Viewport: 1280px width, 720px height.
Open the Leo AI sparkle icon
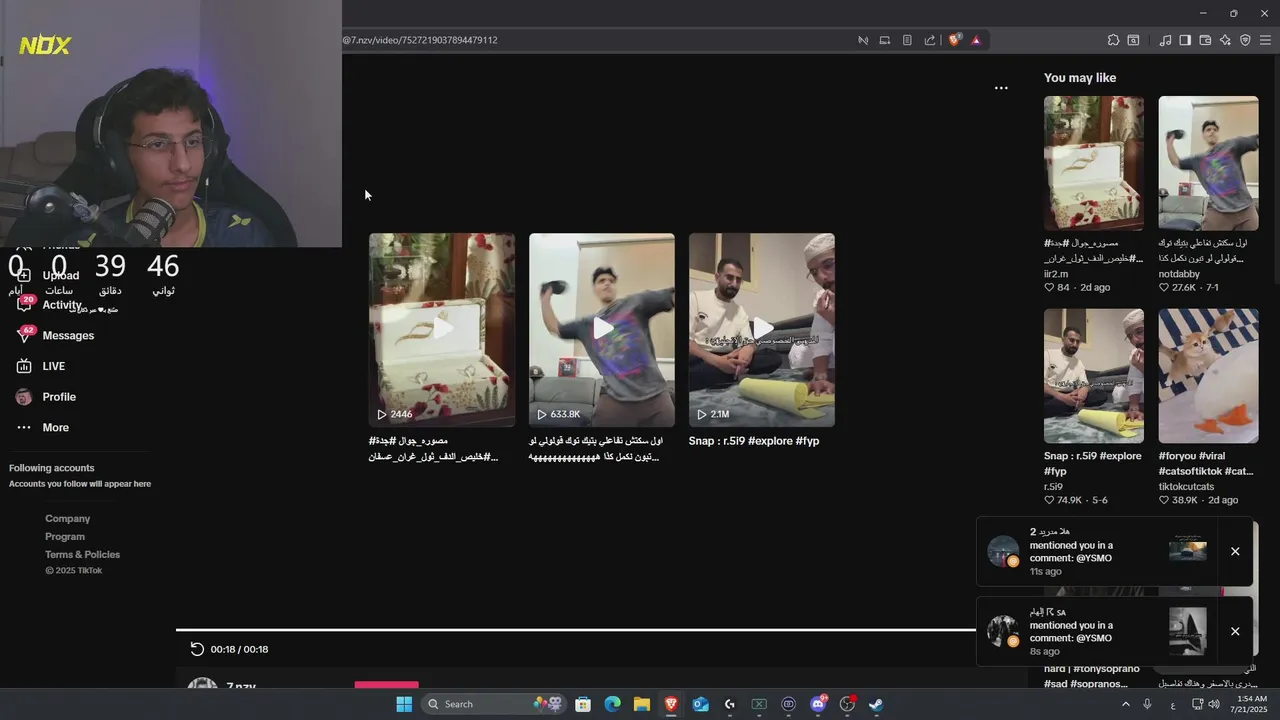tap(1225, 40)
